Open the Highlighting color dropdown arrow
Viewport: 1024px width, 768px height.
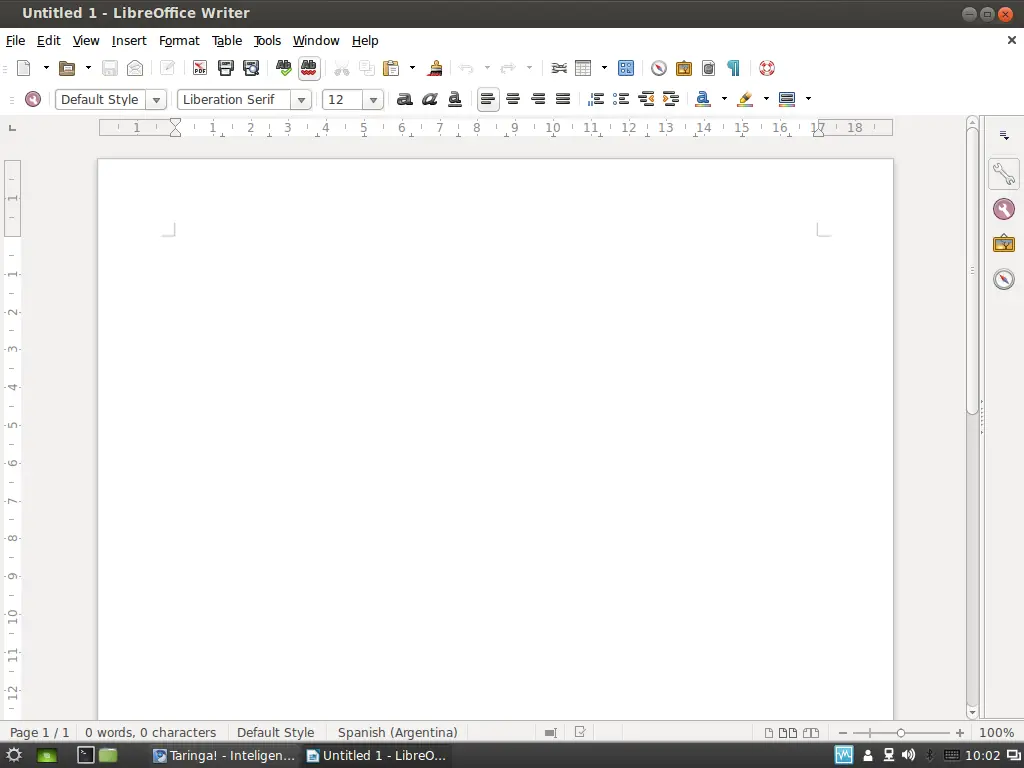pyautogui.click(x=766, y=99)
